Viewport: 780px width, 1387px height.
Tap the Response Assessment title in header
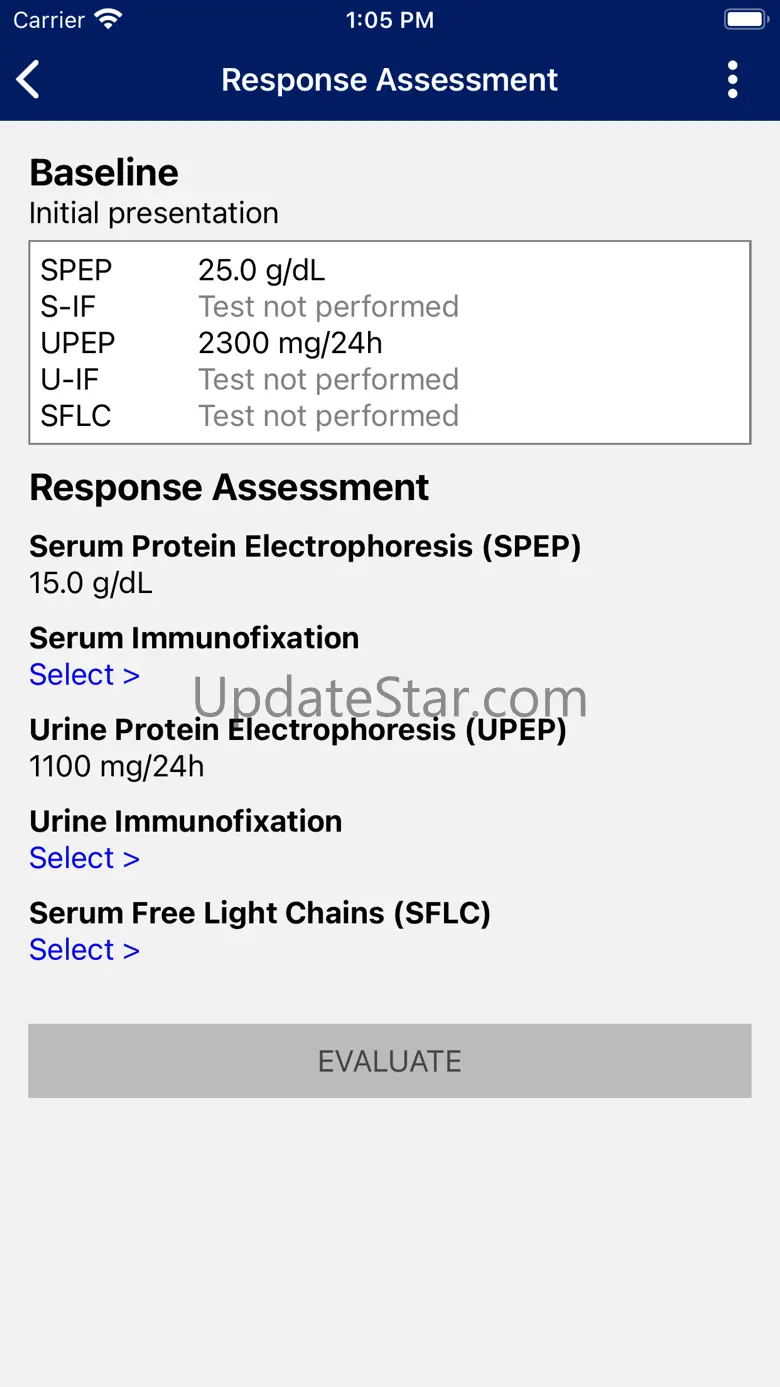(389, 80)
